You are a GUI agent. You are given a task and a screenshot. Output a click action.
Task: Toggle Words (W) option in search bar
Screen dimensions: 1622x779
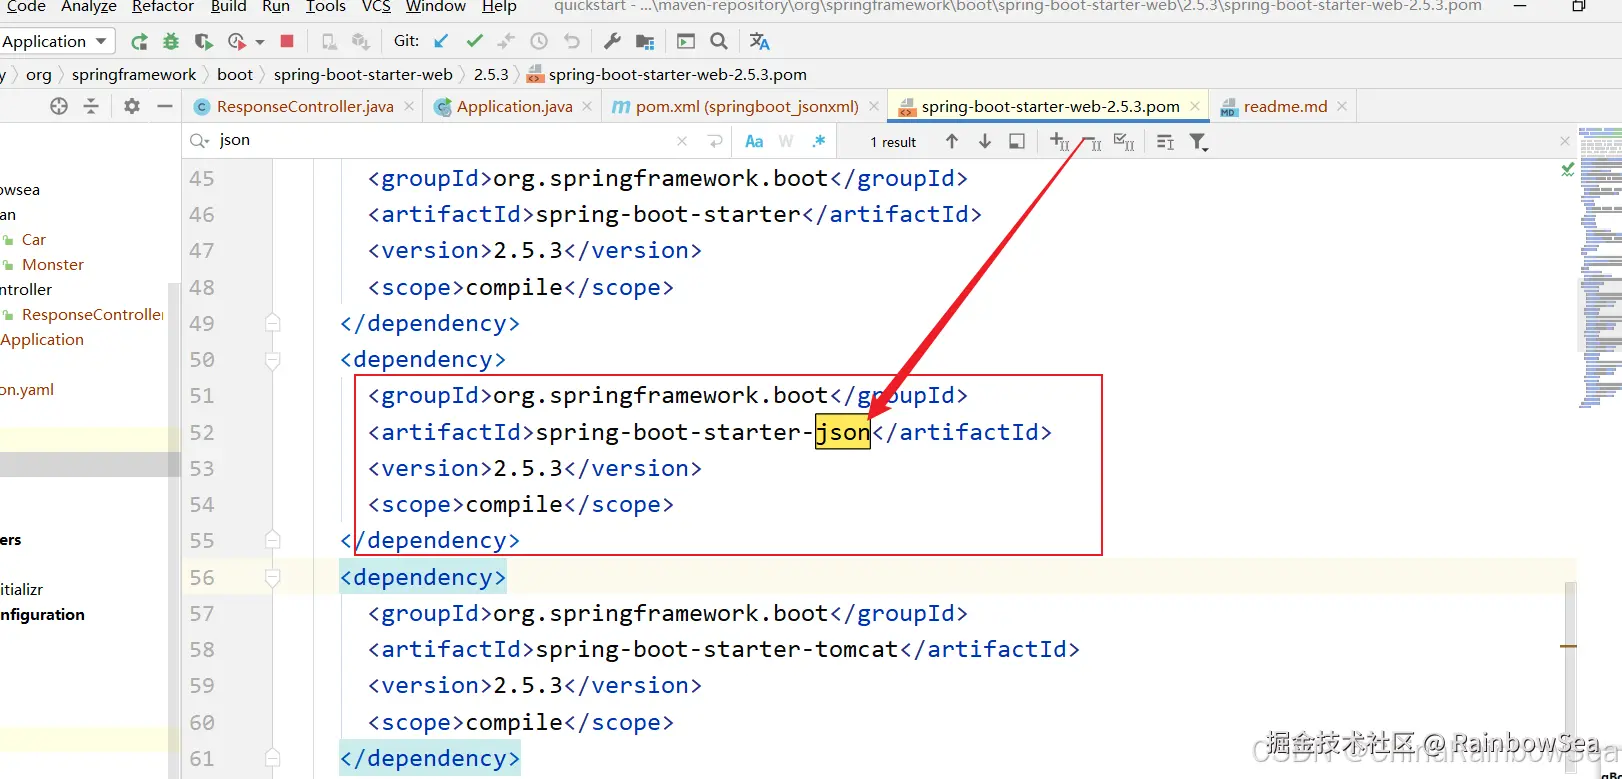pos(786,142)
